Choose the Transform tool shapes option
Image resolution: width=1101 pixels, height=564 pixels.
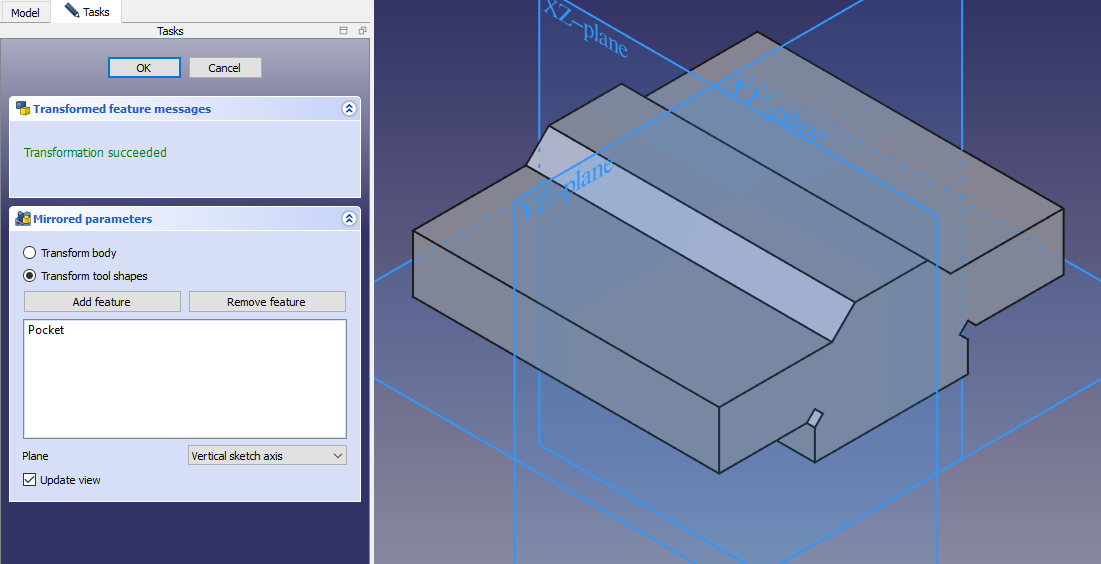coord(30,276)
